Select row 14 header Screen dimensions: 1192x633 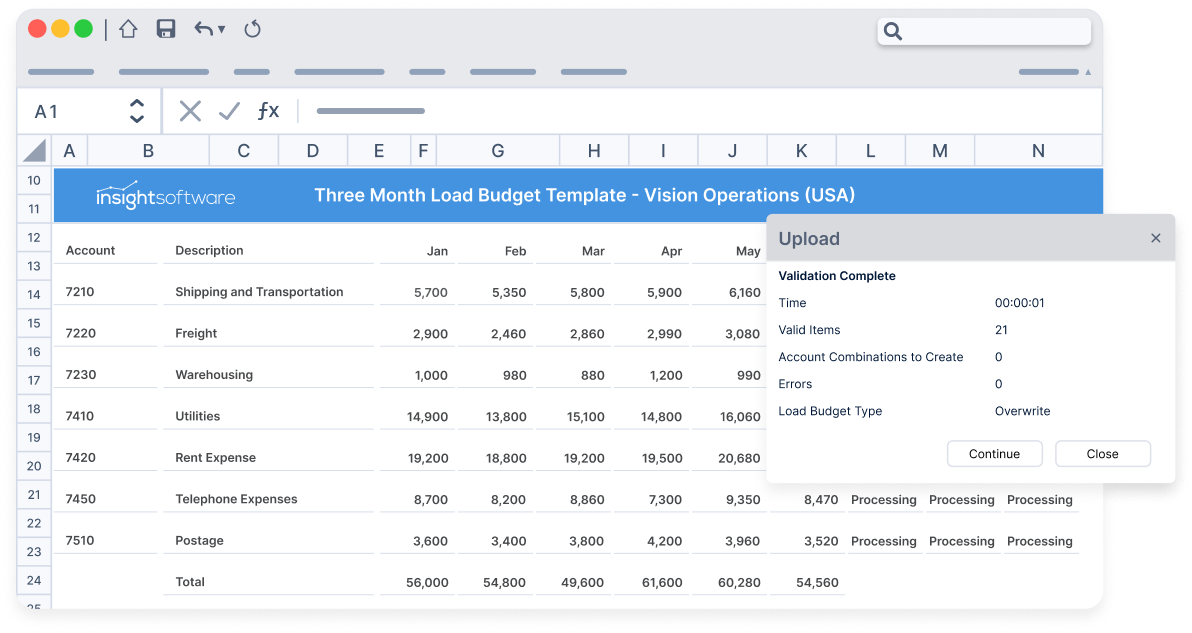click(34, 295)
